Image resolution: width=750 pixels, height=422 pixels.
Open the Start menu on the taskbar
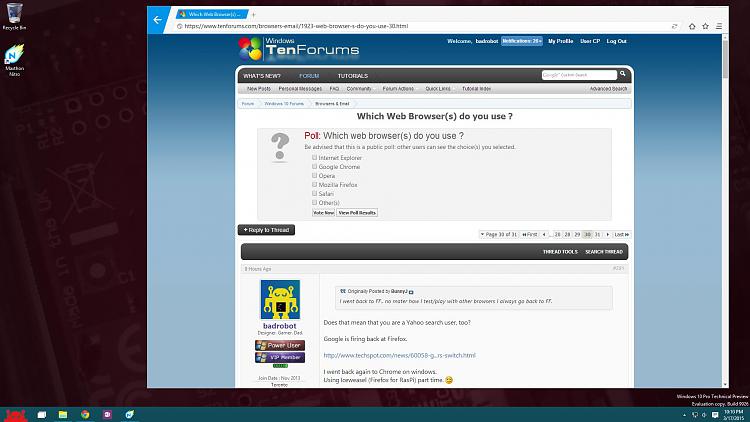pyautogui.click(x=16, y=415)
